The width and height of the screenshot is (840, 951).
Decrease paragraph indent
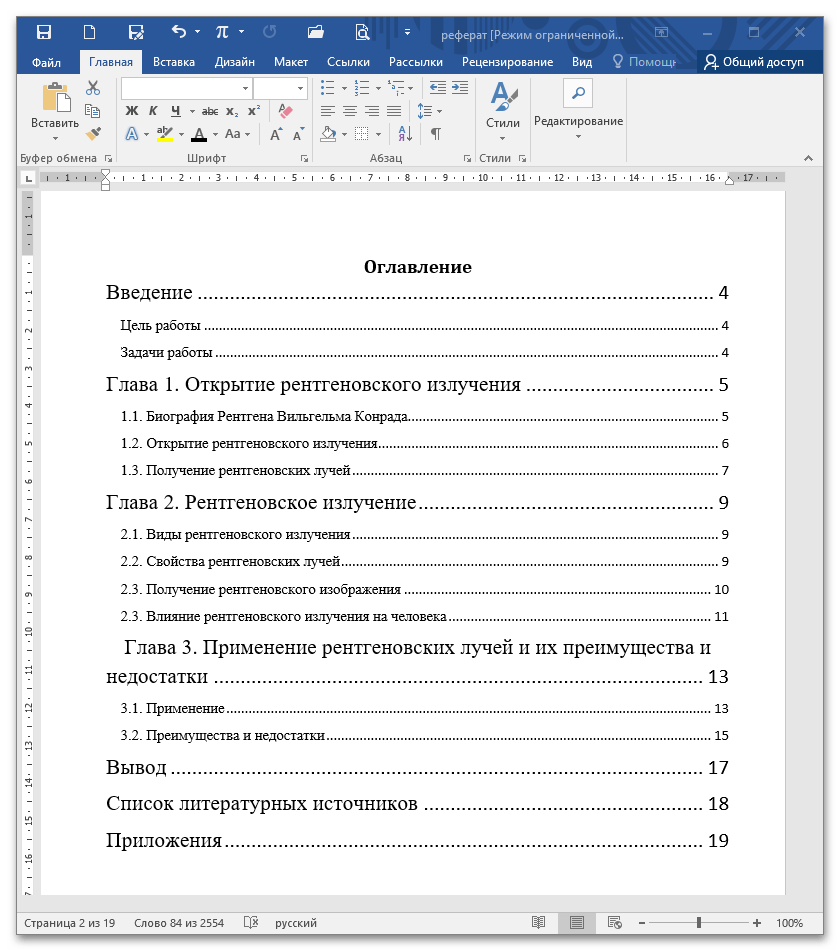click(x=437, y=88)
